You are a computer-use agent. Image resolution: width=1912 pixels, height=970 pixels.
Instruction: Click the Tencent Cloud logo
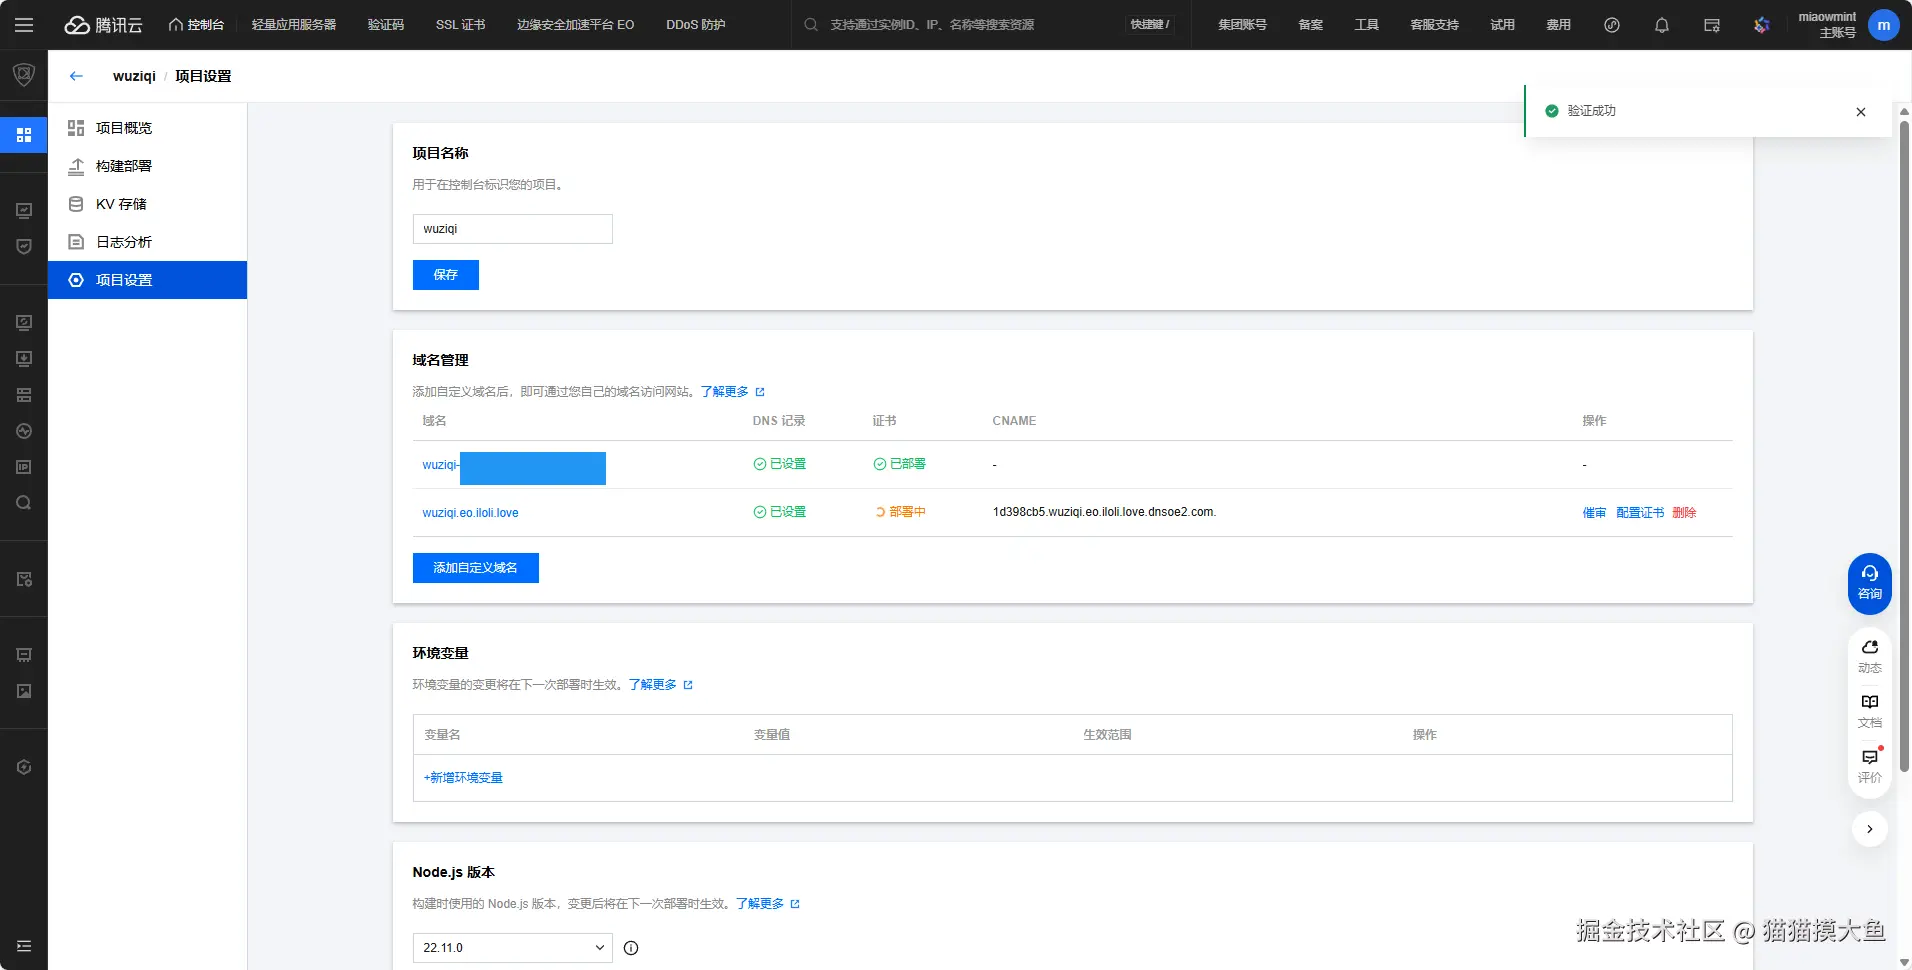(104, 25)
